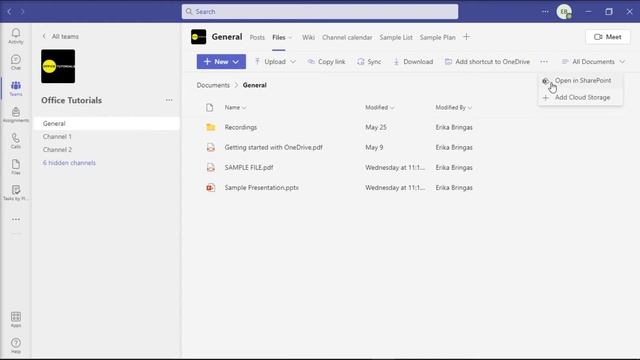Screen dimensions: 640x360
Task: Show 6 hidden channels
Action: pyautogui.click(x=69, y=163)
